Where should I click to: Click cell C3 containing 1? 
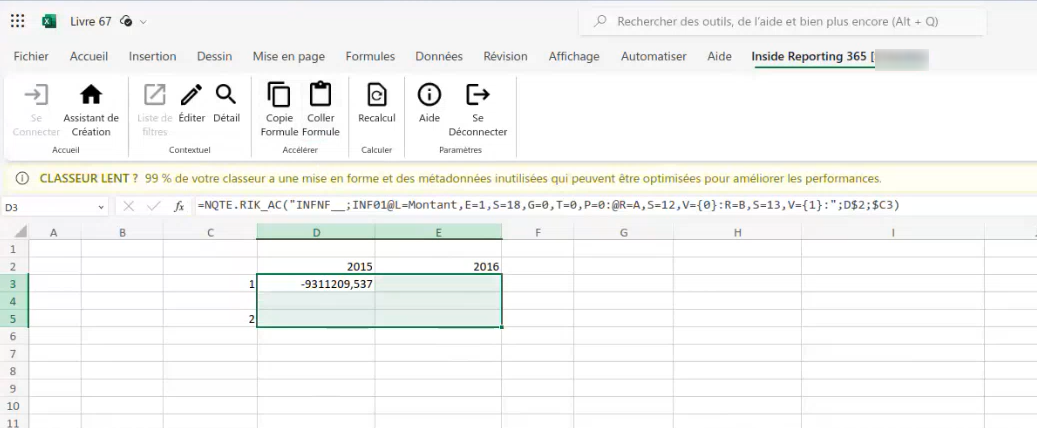(210, 284)
